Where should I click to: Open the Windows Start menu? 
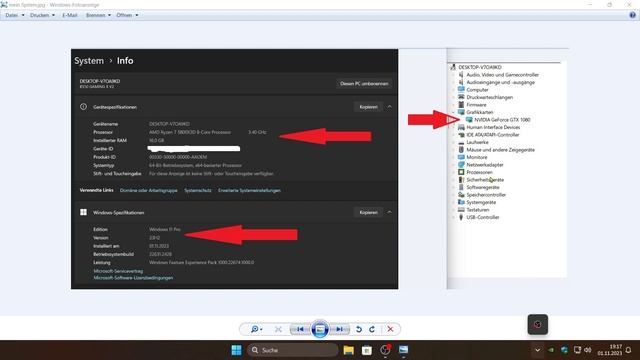pos(236,350)
